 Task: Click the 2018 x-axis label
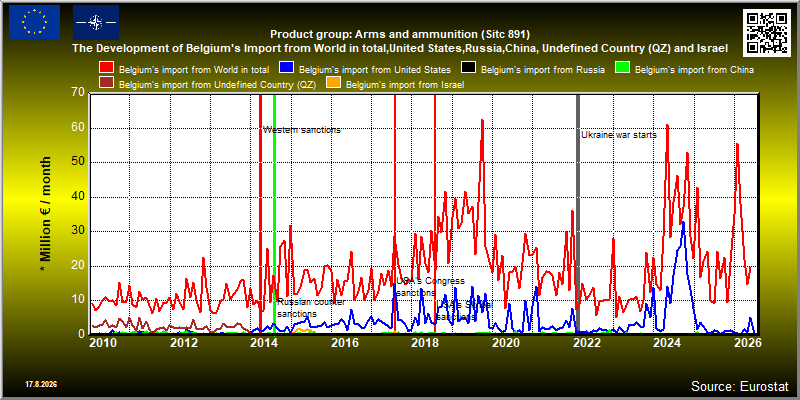425,343
